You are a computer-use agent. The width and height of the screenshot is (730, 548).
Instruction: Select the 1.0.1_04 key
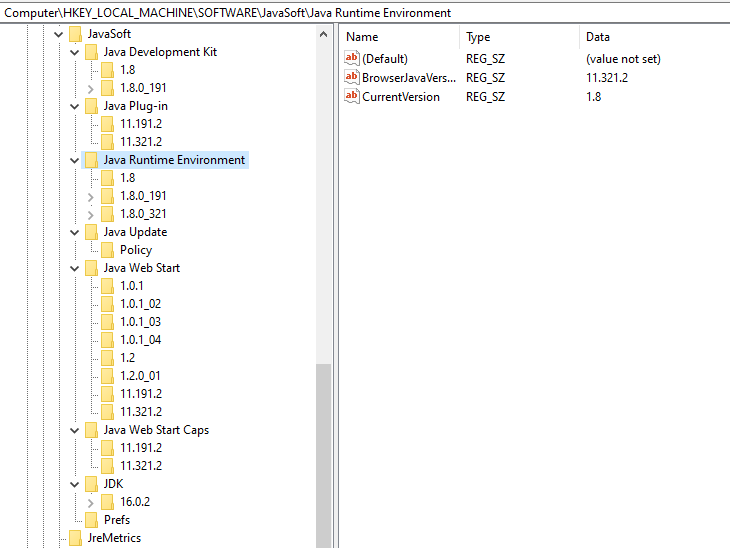click(x=141, y=340)
